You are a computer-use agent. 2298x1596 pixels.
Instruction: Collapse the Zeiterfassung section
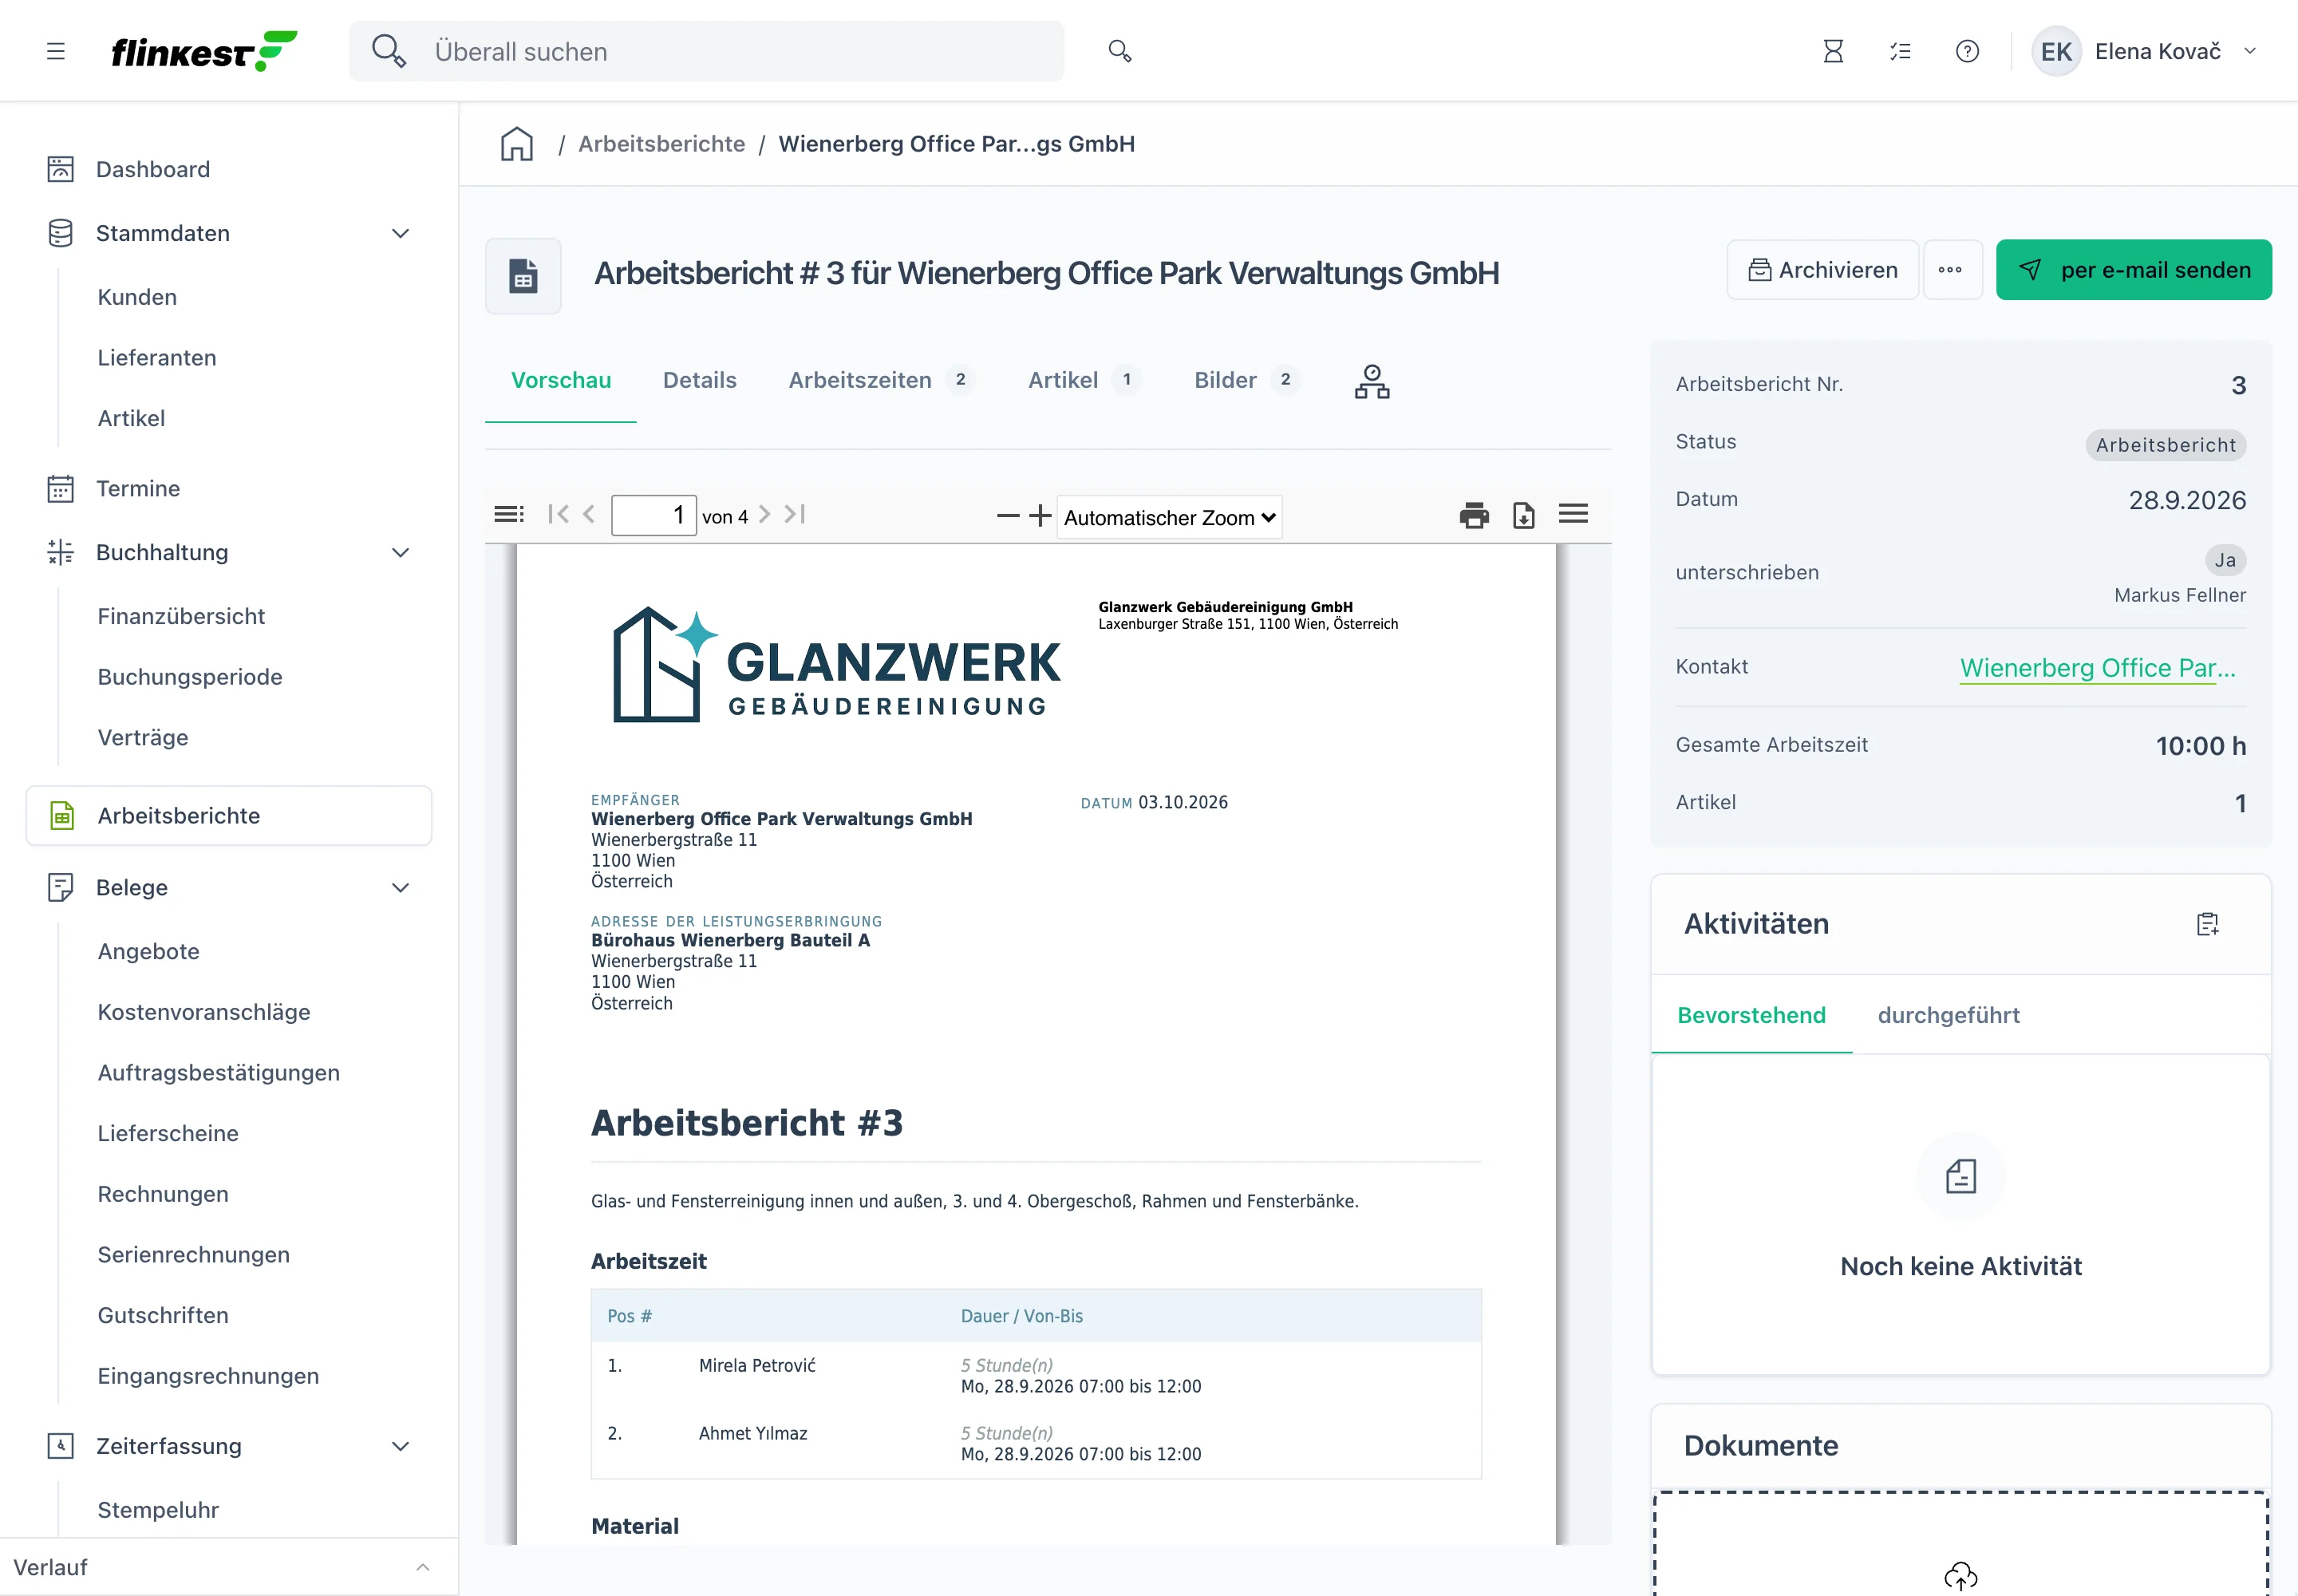click(x=401, y=1446)
